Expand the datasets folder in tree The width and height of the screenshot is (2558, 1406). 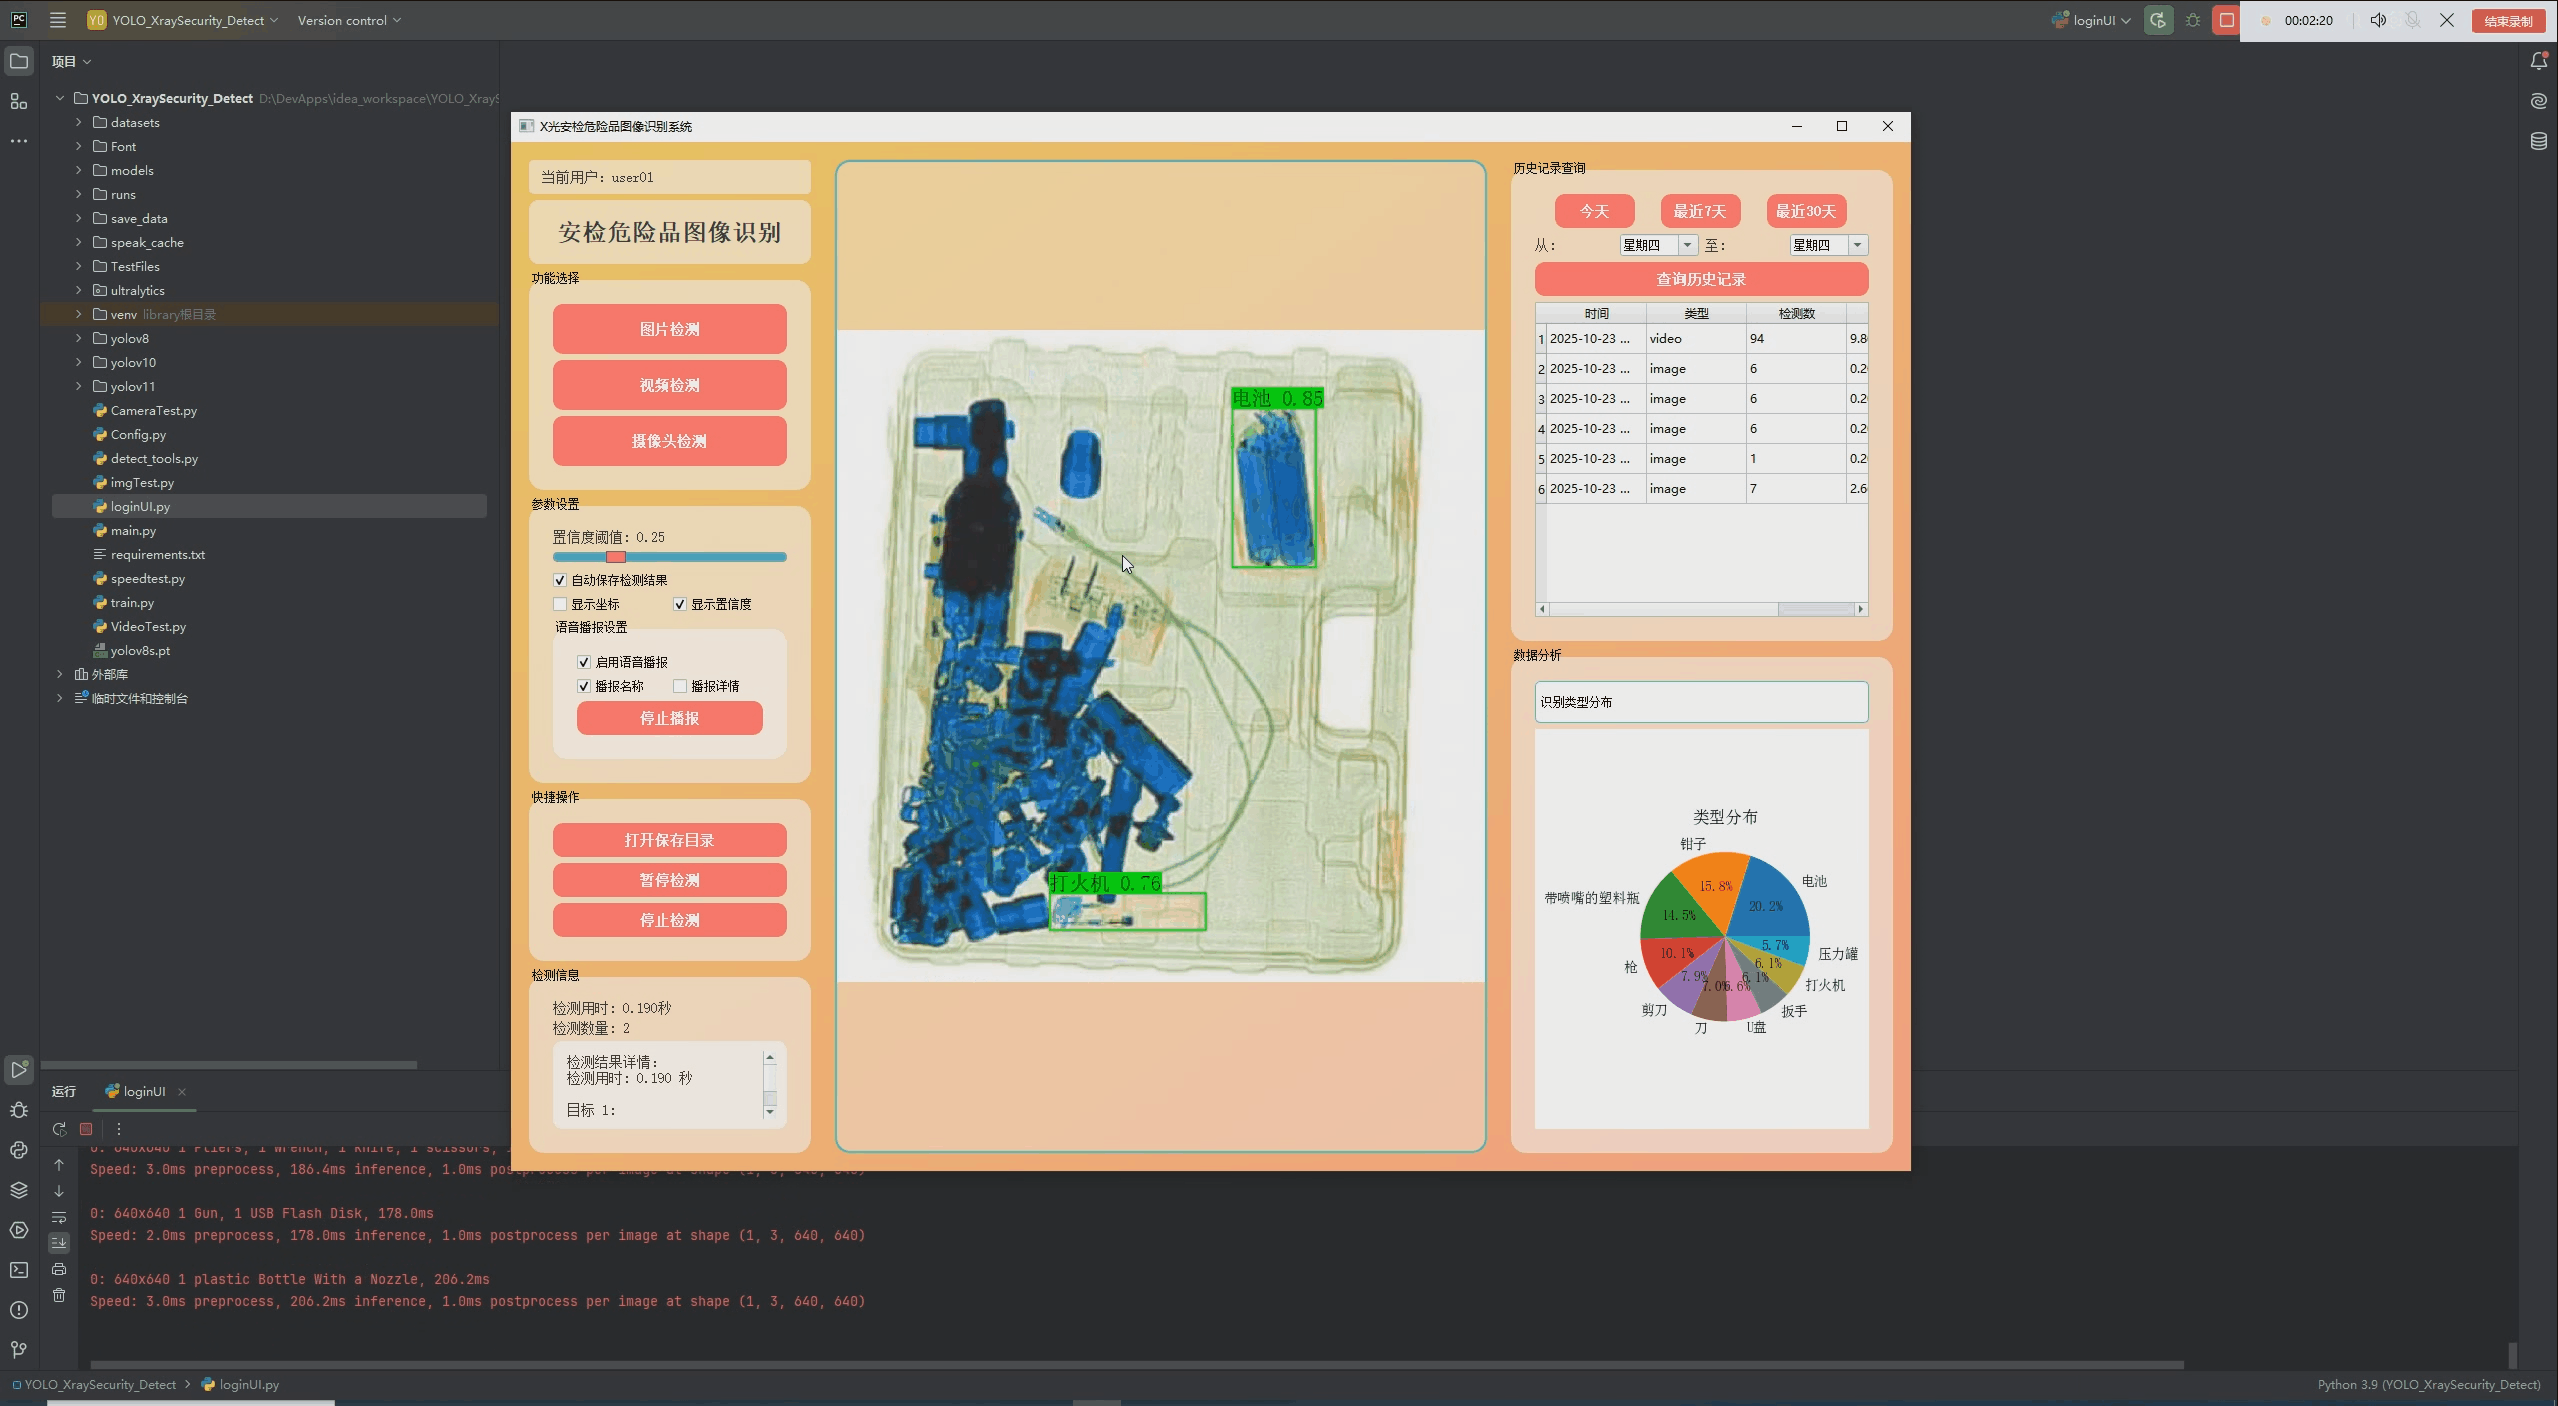click(x=79, y=122)
